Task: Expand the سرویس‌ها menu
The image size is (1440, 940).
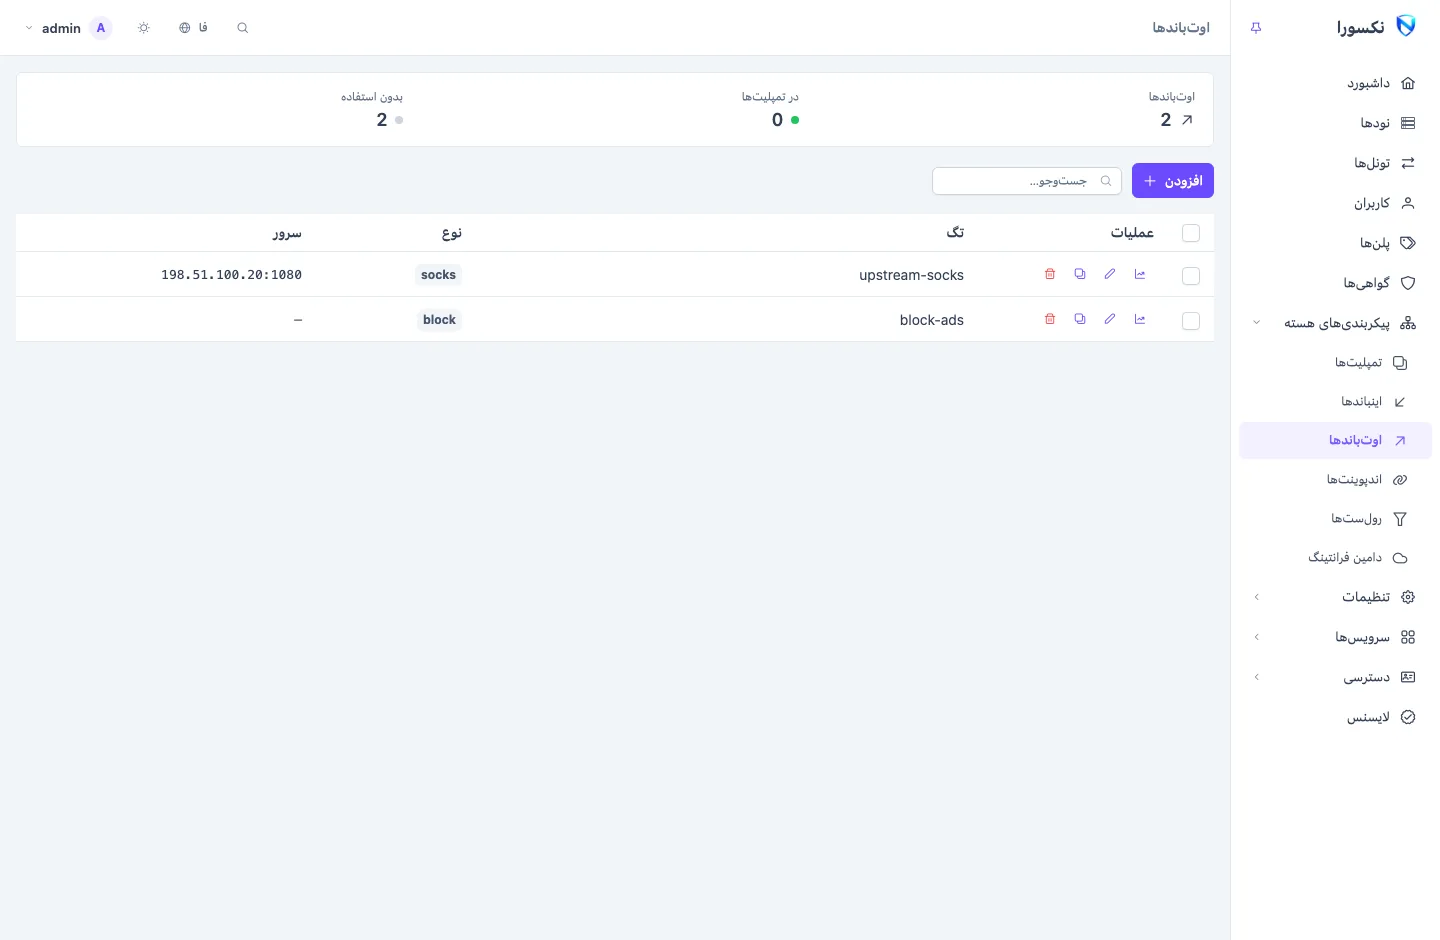Action: [1335, 637]
